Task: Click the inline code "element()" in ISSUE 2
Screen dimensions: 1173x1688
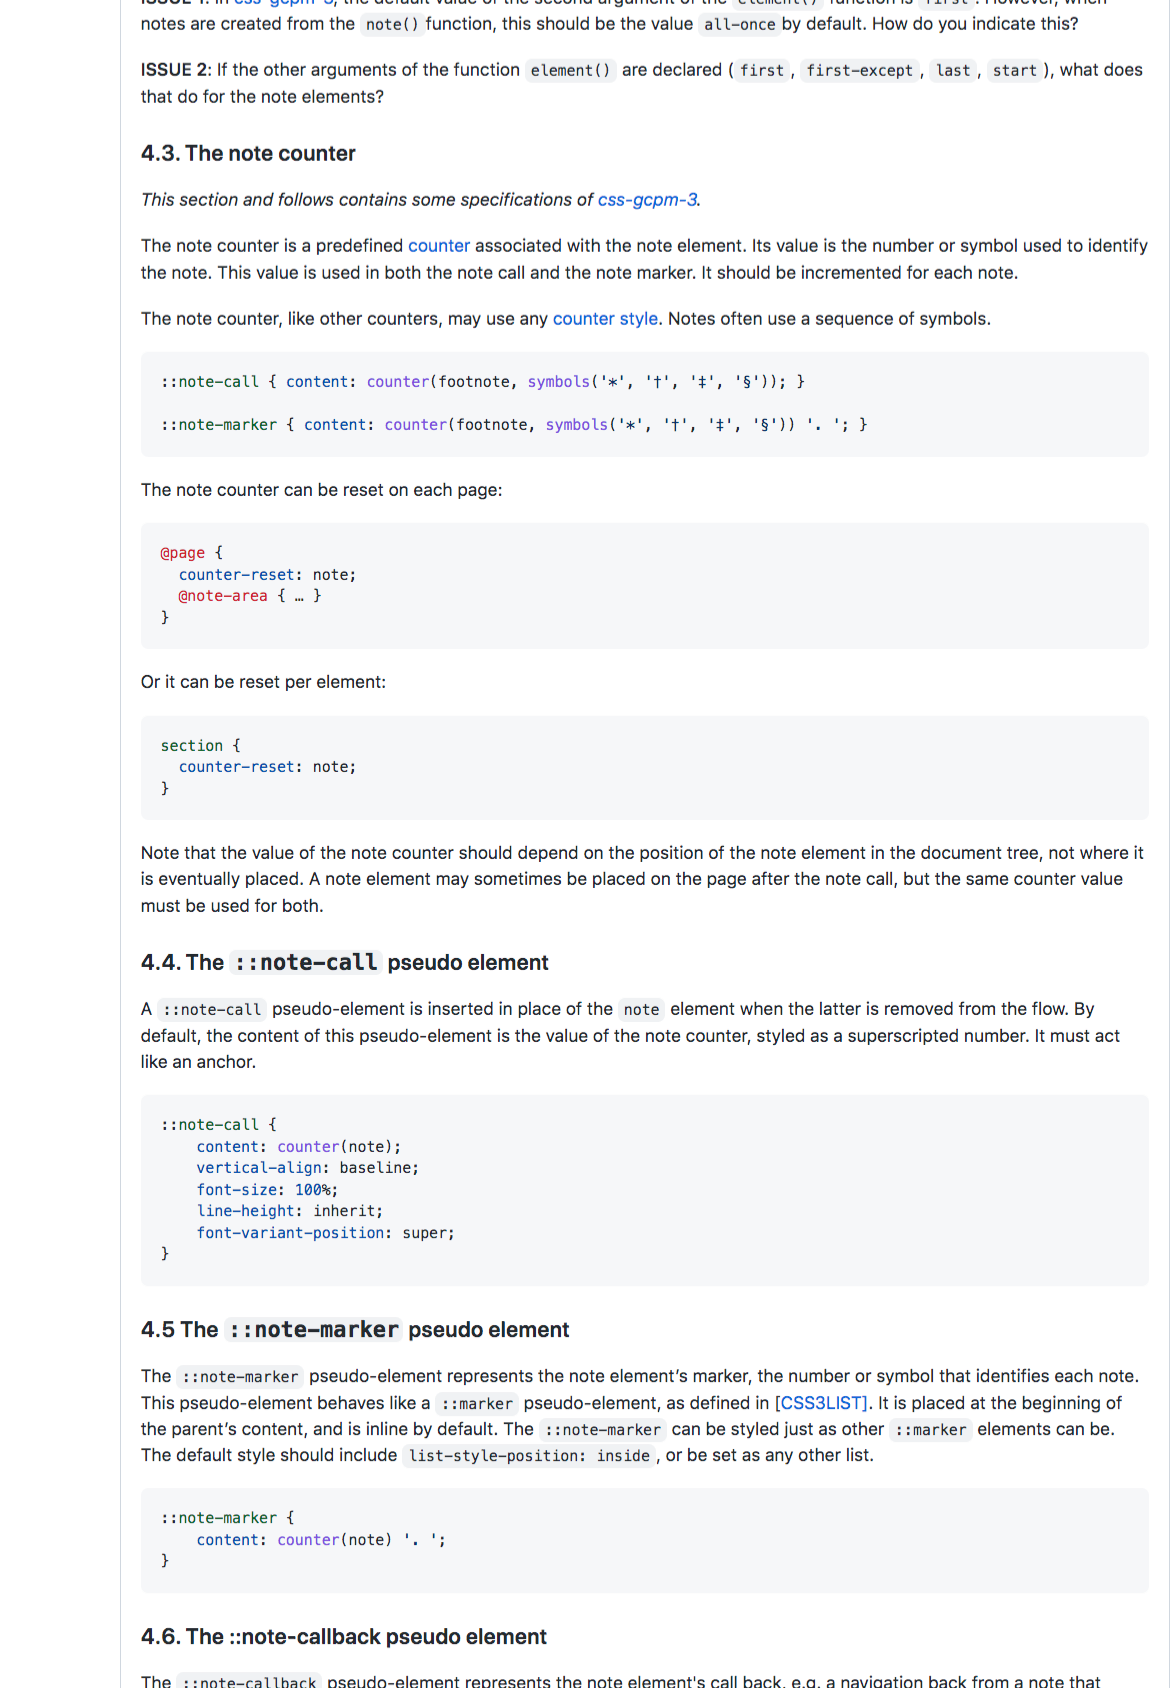Action: click(x=570, y=70)
